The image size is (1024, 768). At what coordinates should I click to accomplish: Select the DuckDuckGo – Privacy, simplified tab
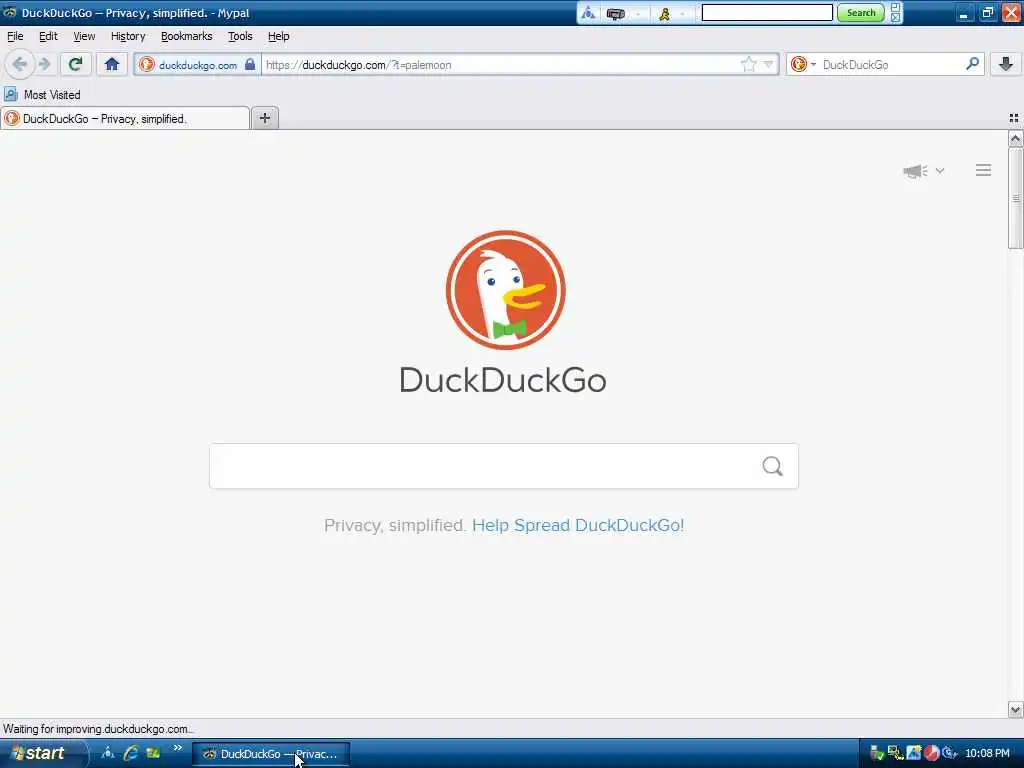pos(125,118)
